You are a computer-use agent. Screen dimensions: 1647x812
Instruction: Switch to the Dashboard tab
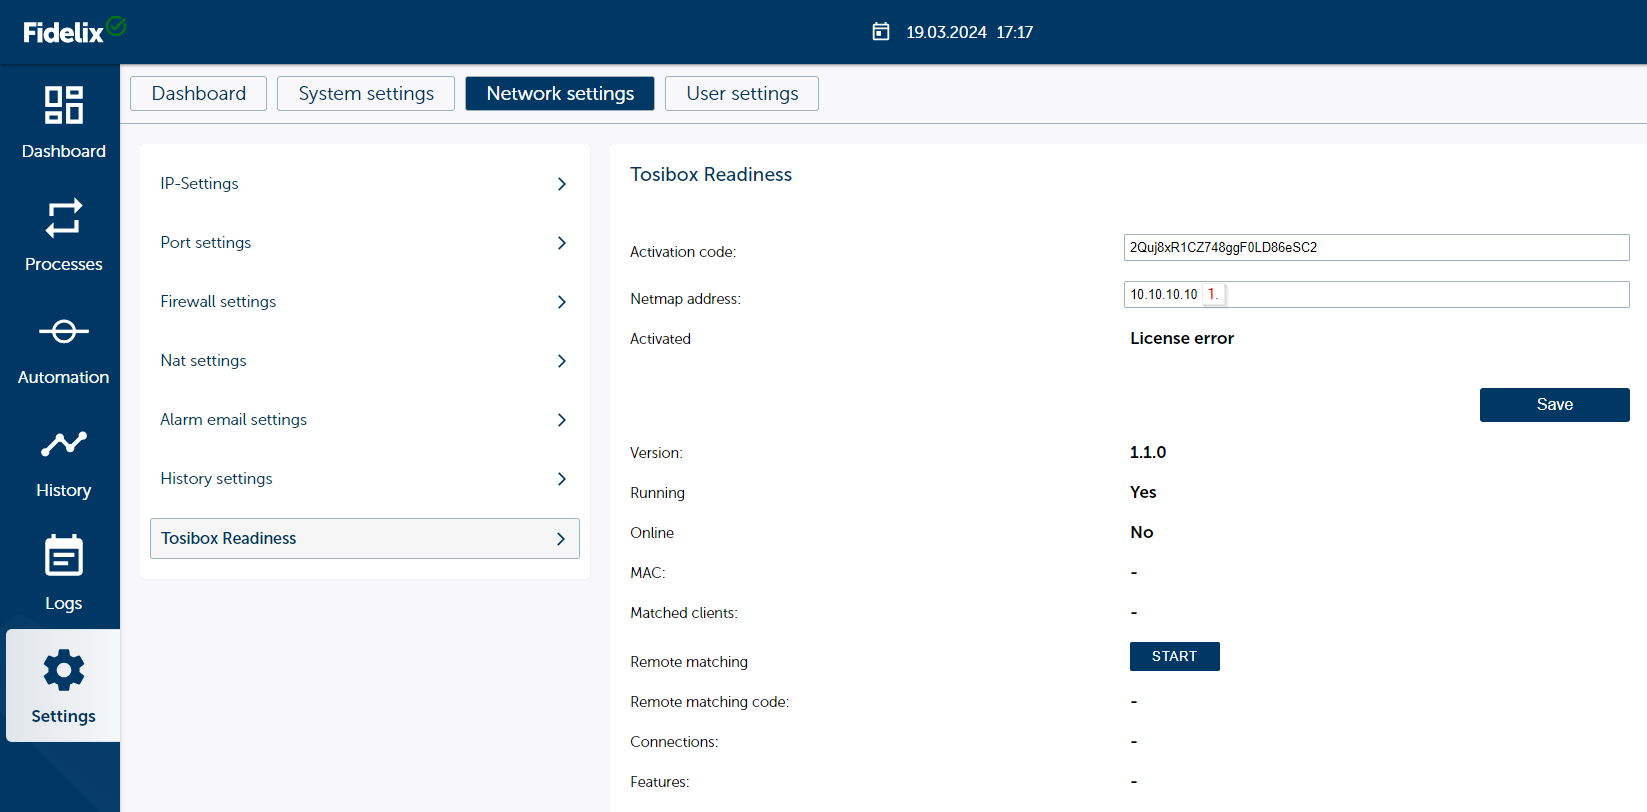point(198,93)
